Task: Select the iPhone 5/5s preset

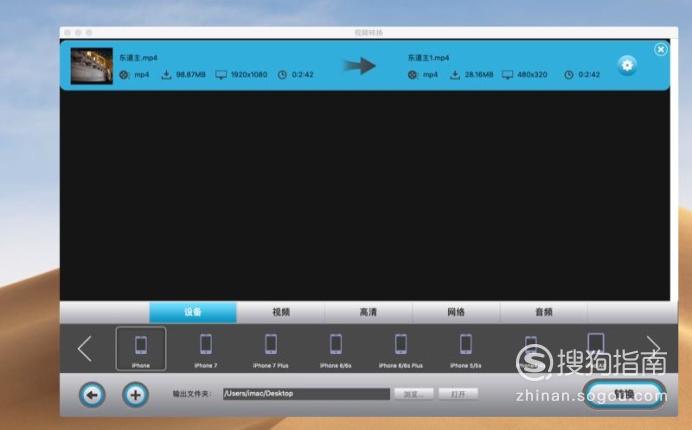Action: (x=466, y=351)
